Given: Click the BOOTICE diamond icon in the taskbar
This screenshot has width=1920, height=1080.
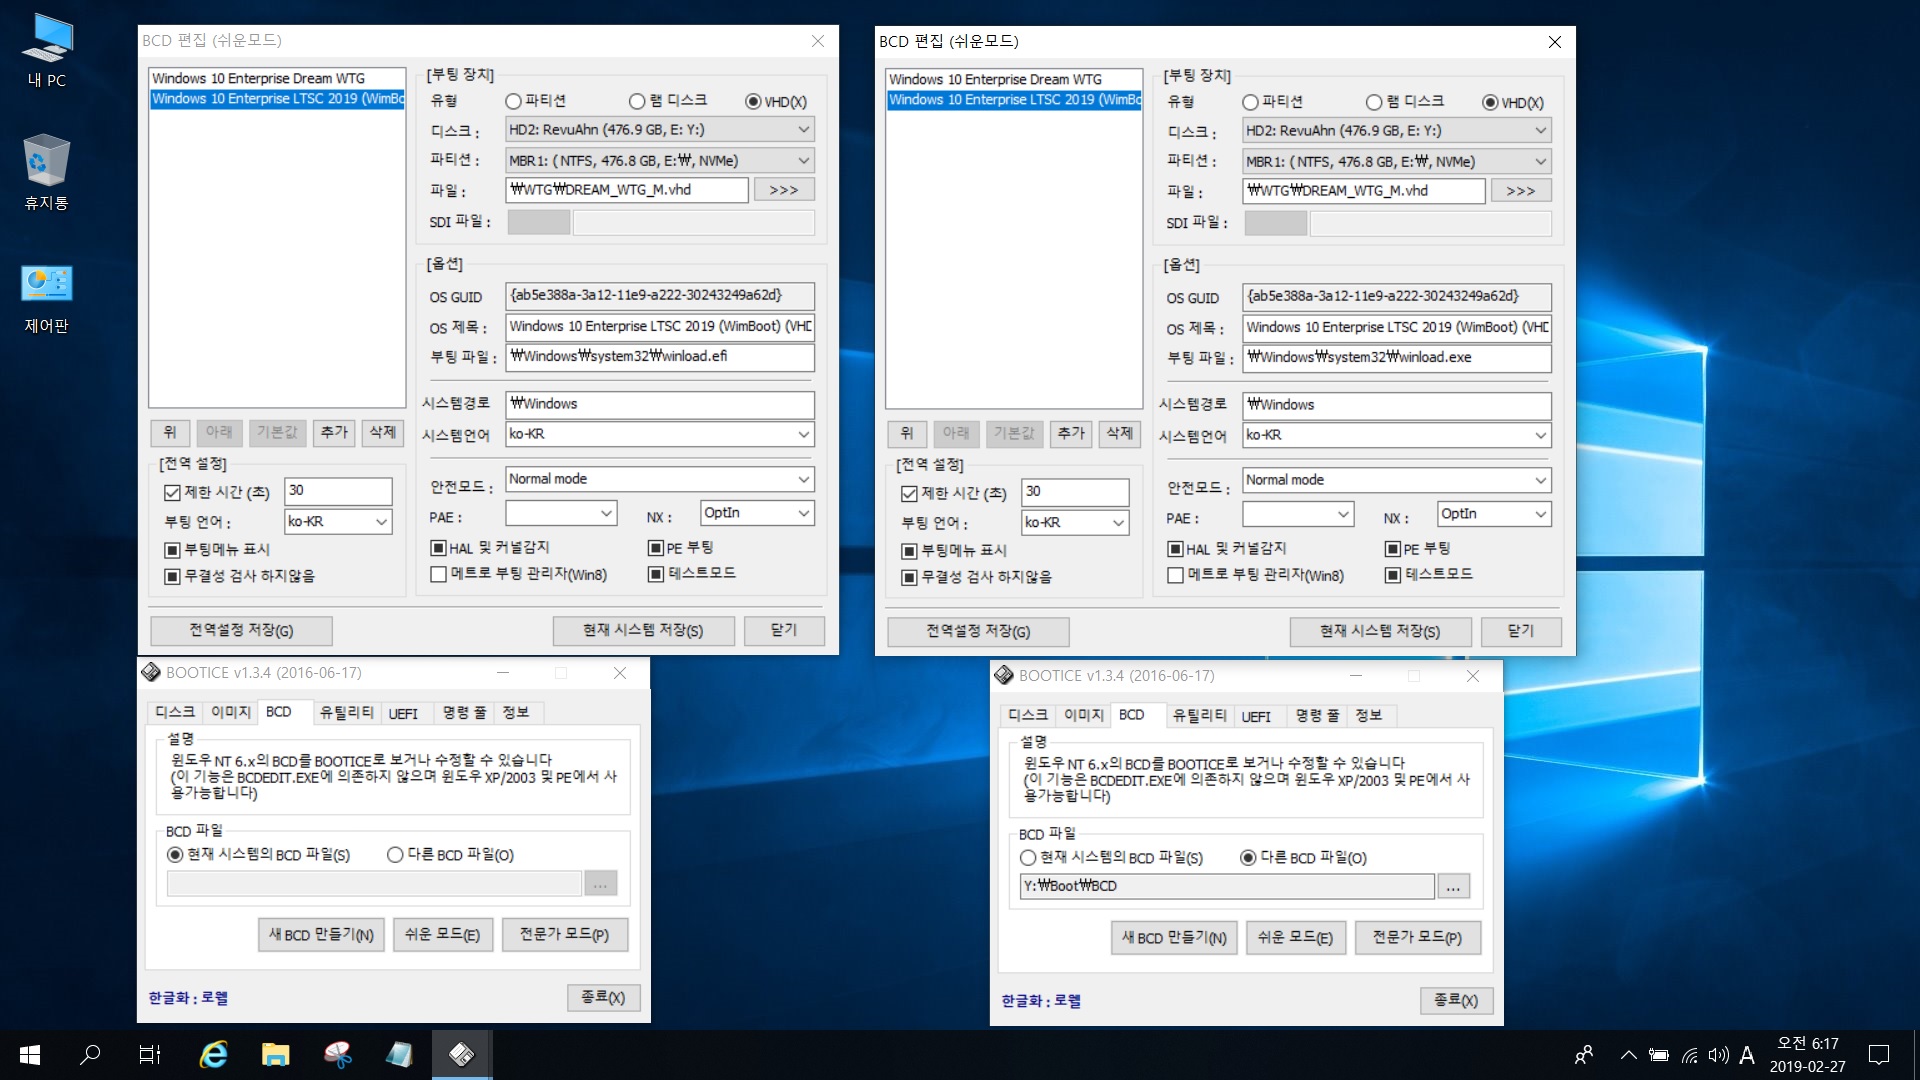Looking at the screenshot, I should 461,1055.
